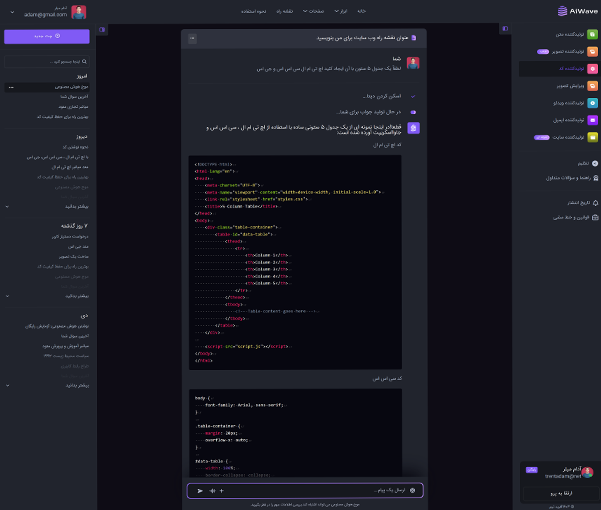Viewport: 601px width, 510px height.
Task: Click the AiWave logo
Action: [578, 11]
